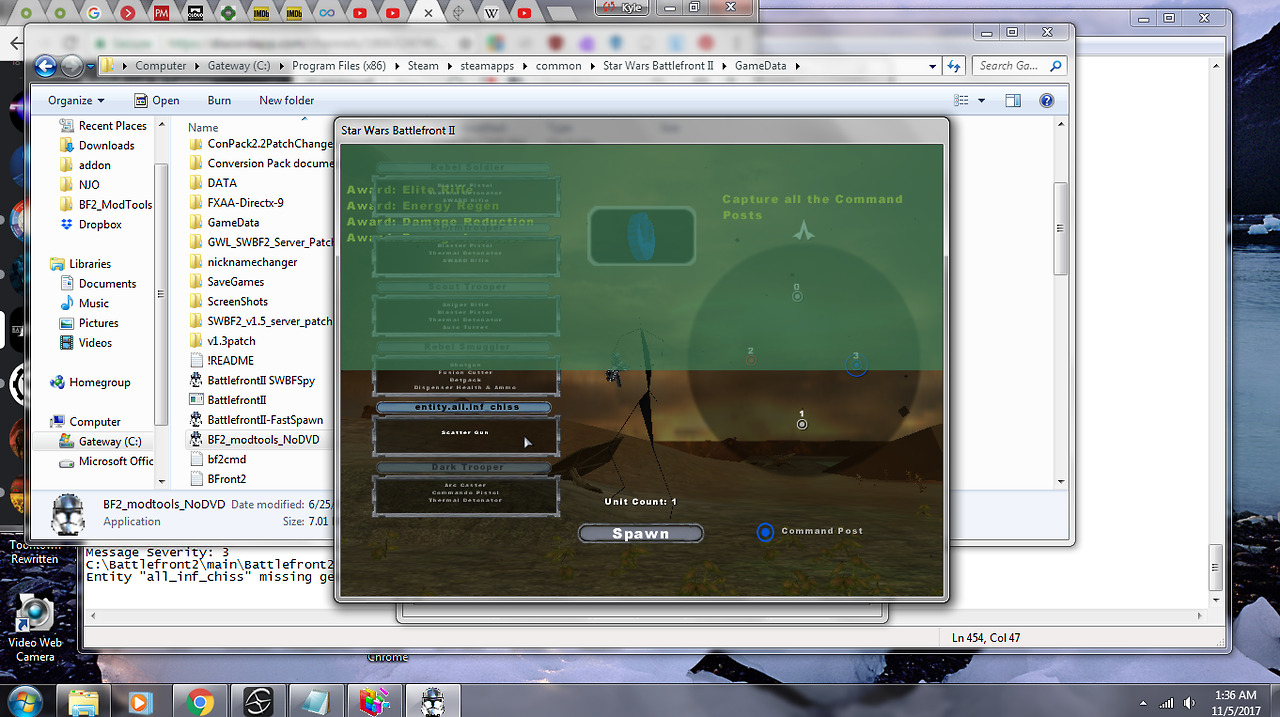Select the FXAA-Directx-9 folder
The width and height of the screenshot is (1280, 717).
[236, 203]
